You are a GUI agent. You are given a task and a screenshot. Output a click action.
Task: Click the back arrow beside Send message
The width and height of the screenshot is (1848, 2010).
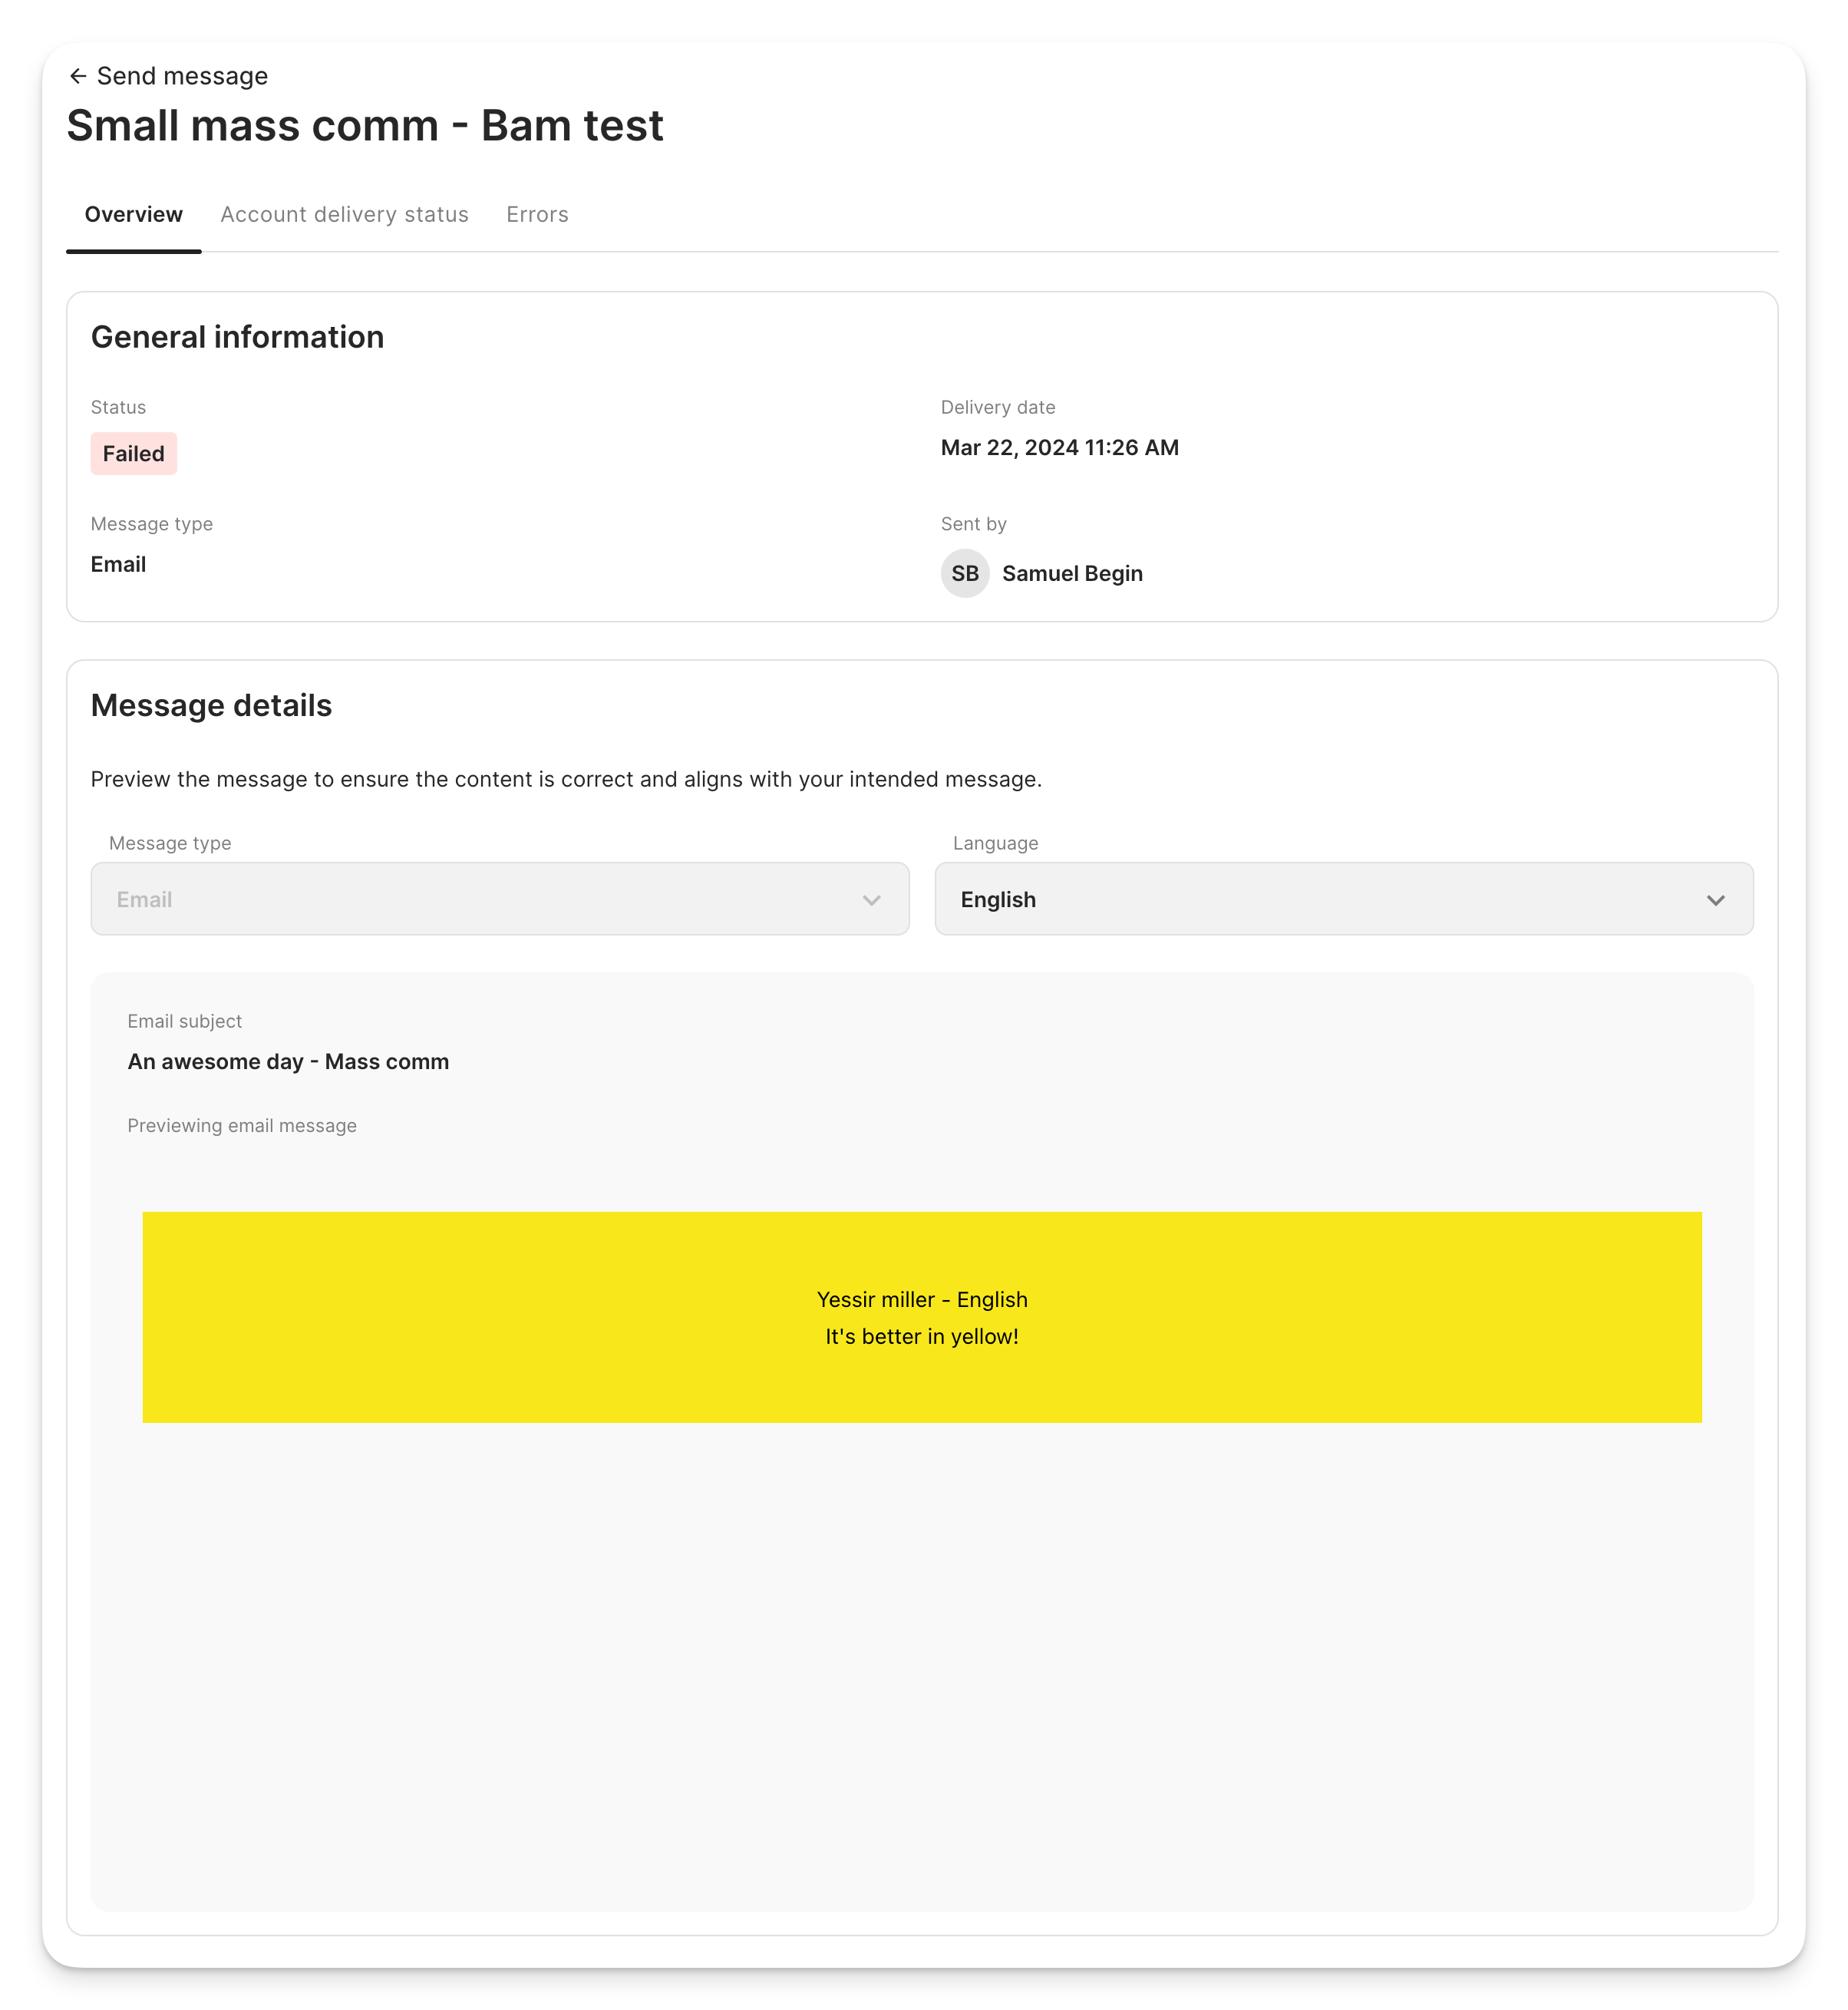click(79, 75)
